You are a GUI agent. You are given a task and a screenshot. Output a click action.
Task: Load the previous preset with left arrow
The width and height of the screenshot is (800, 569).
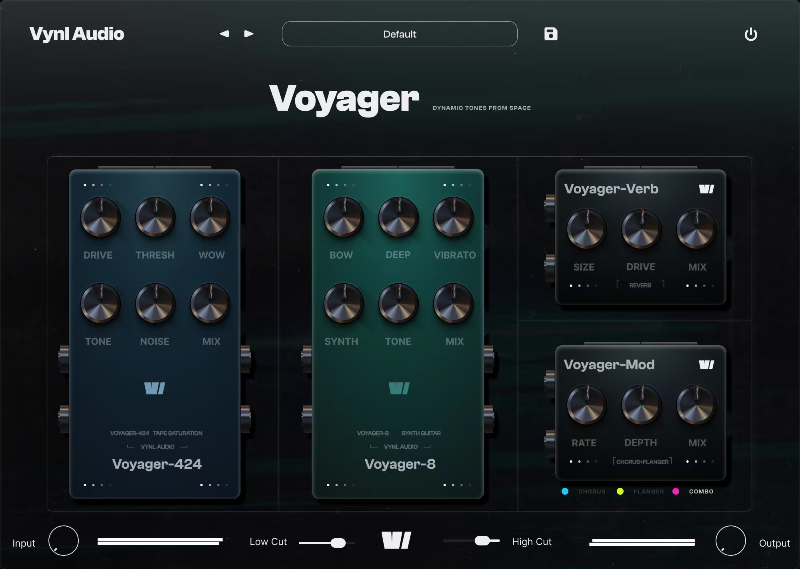click(x=224, y=34)
